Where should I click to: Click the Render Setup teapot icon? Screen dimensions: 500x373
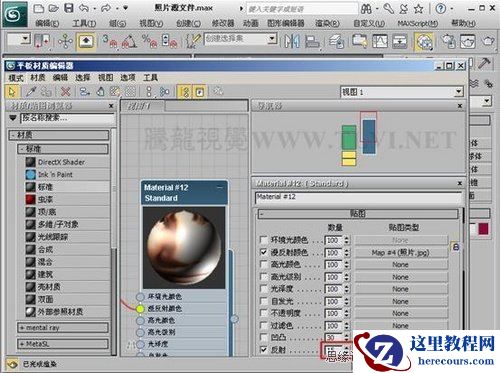point(448,41)
